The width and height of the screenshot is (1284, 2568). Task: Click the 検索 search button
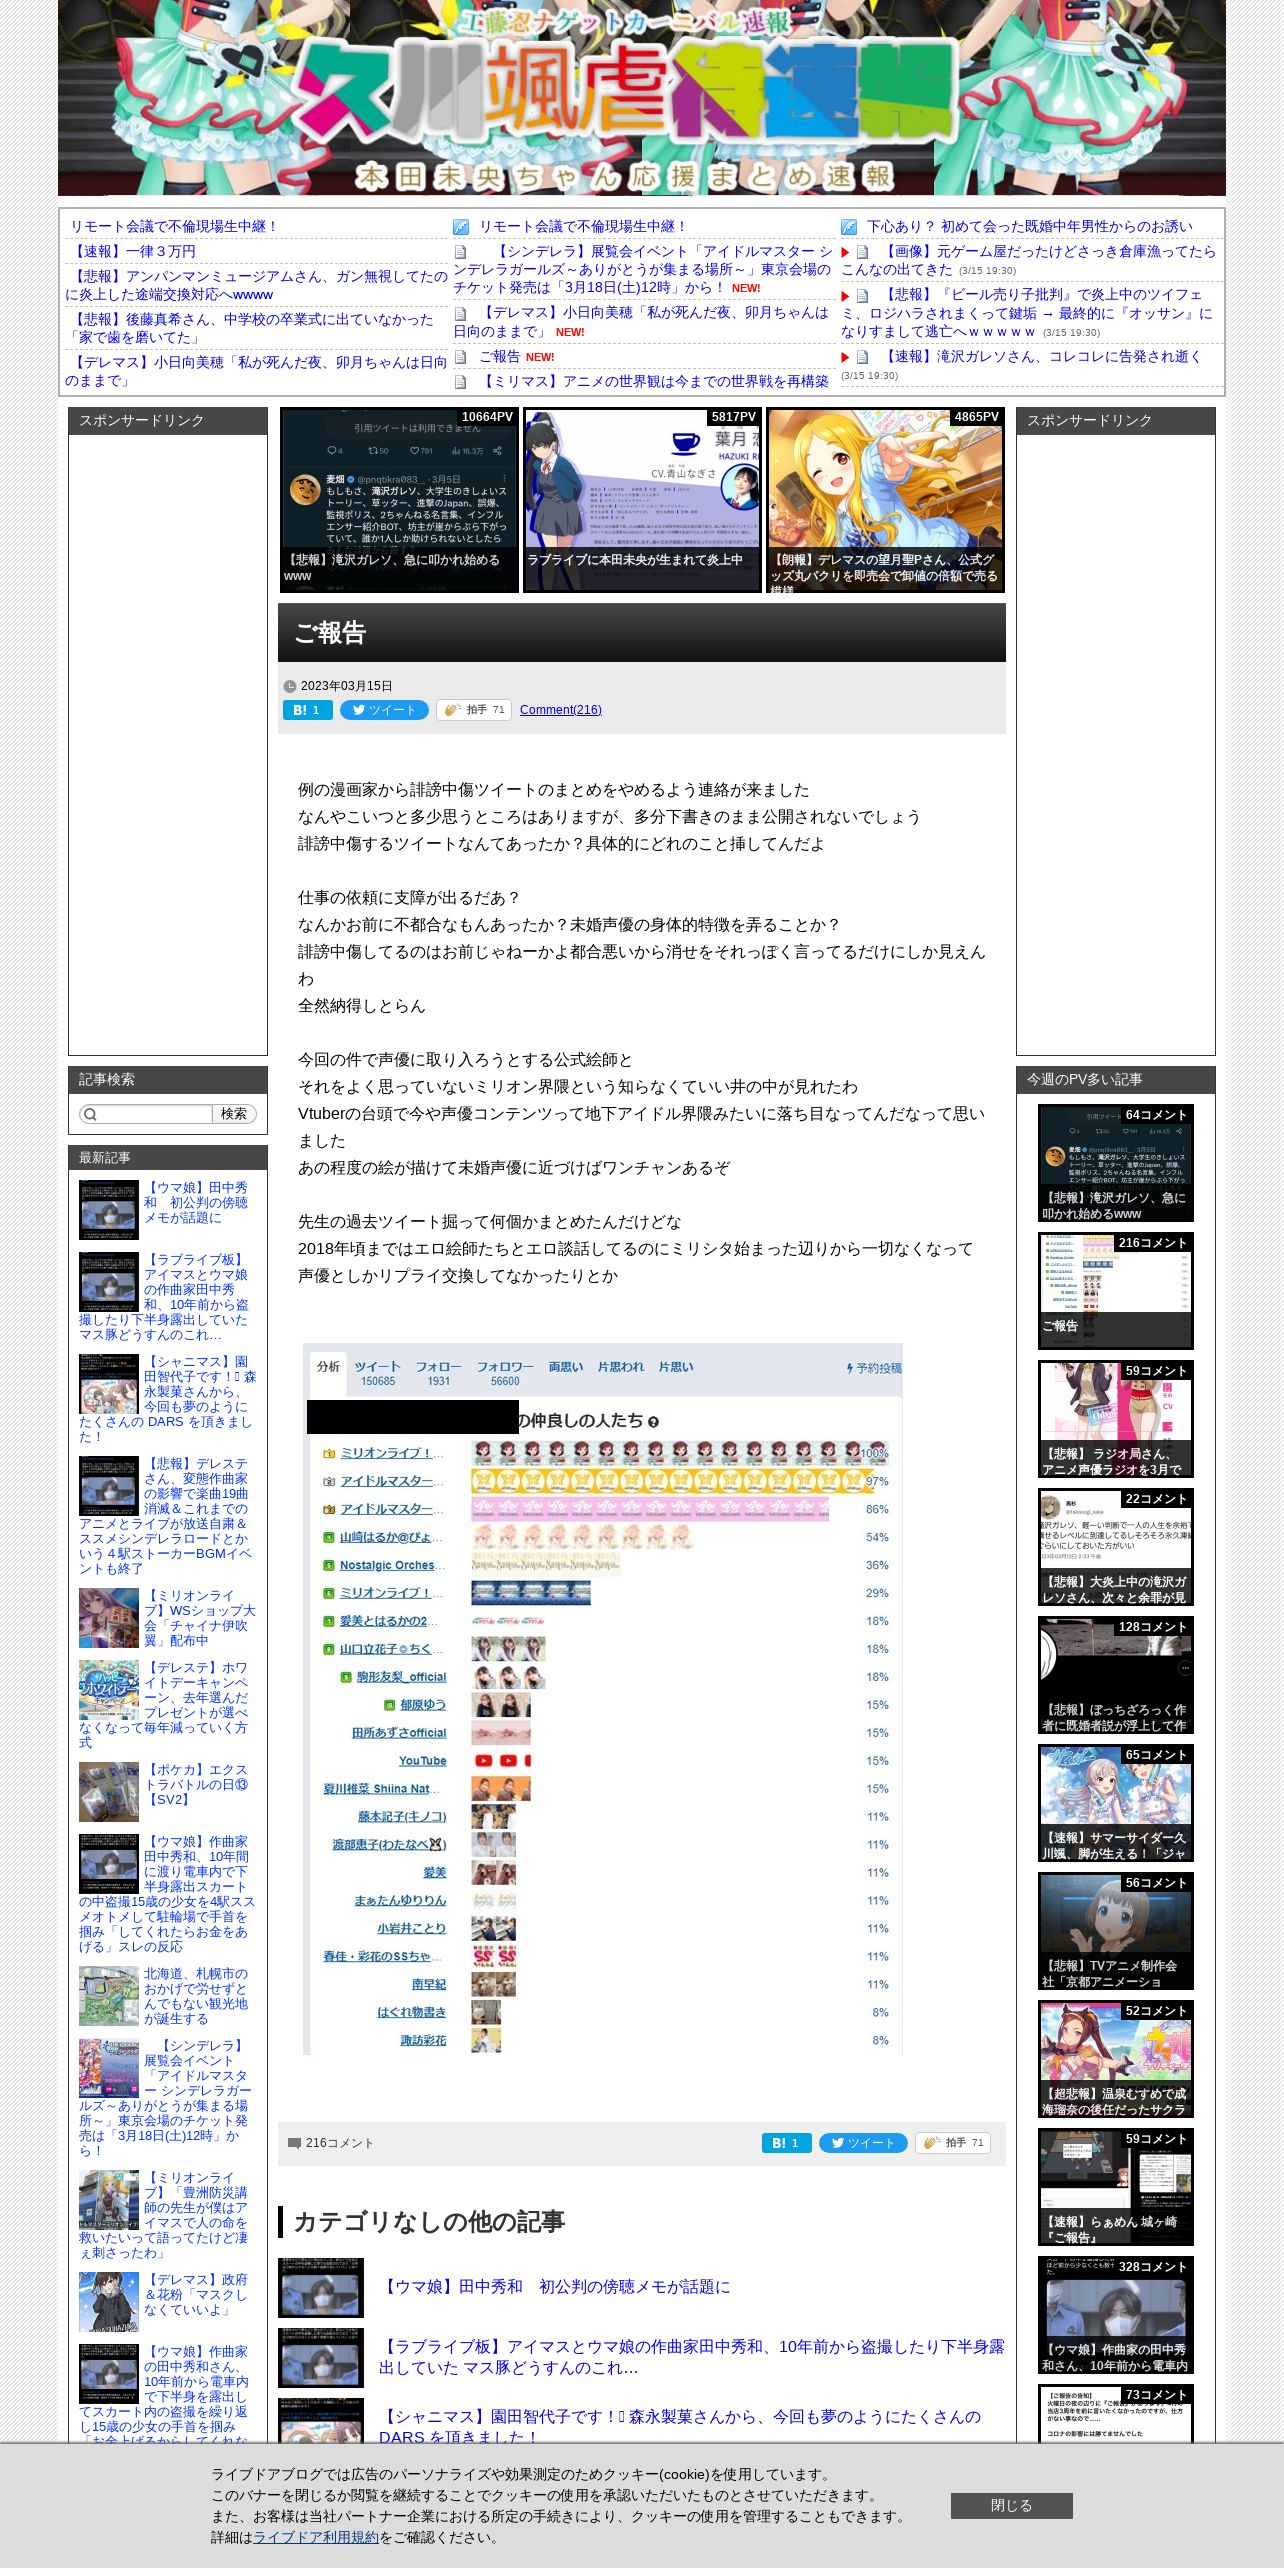point(234,1114)
